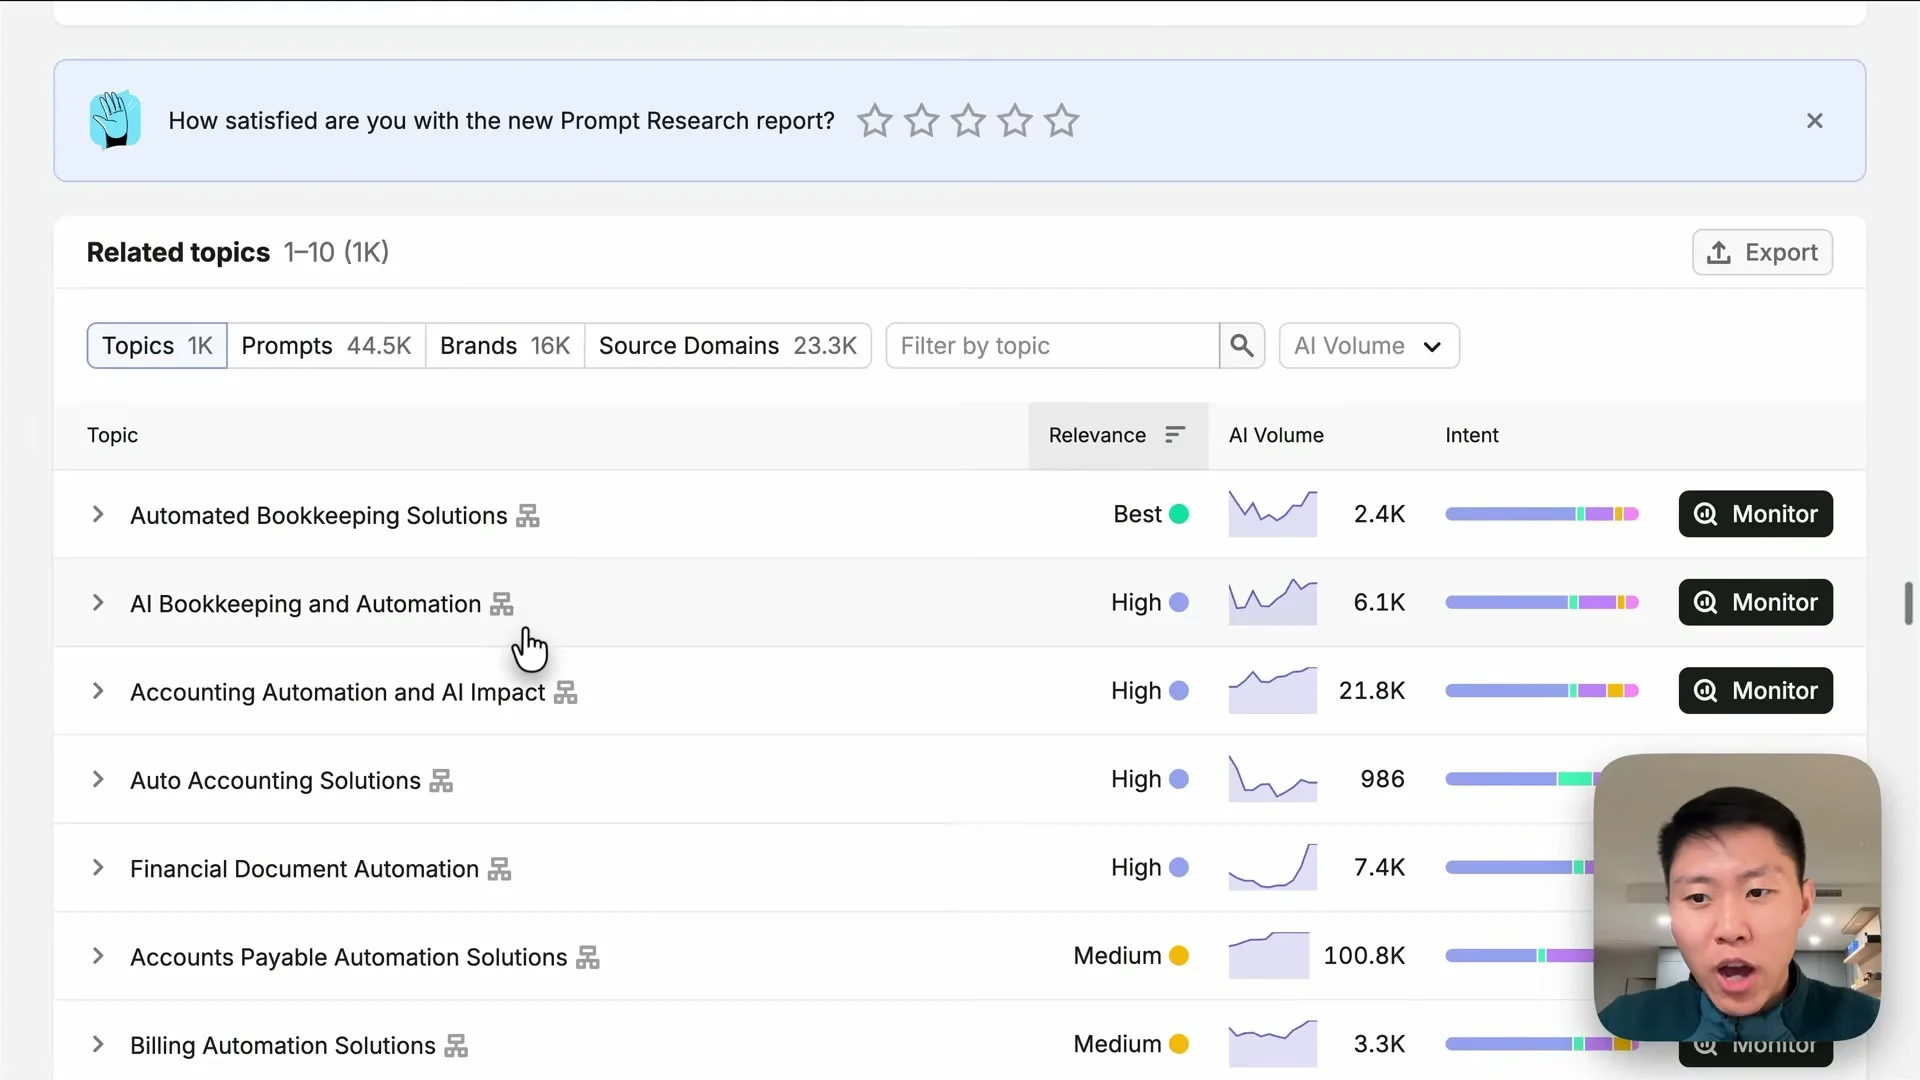Give five stars to Prompt Research report

(x=1061, y=121)
